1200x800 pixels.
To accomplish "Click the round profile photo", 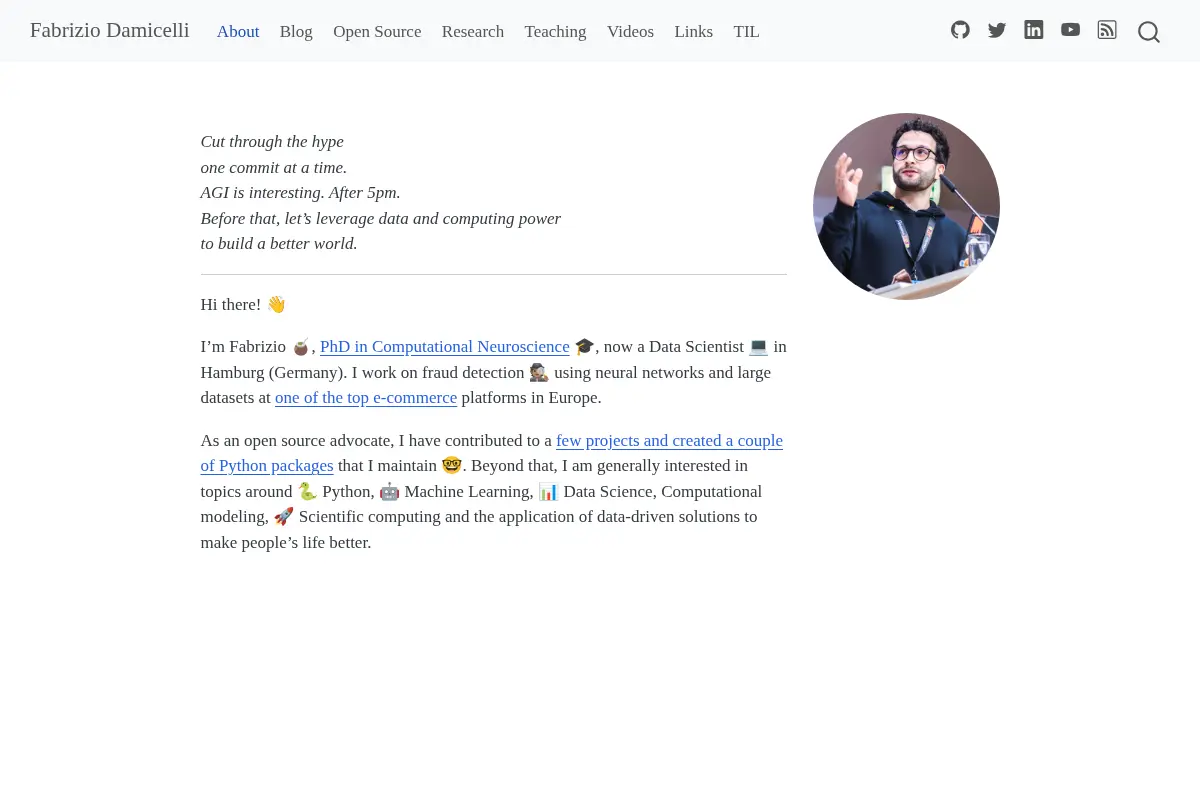I will tap(906, 206).
